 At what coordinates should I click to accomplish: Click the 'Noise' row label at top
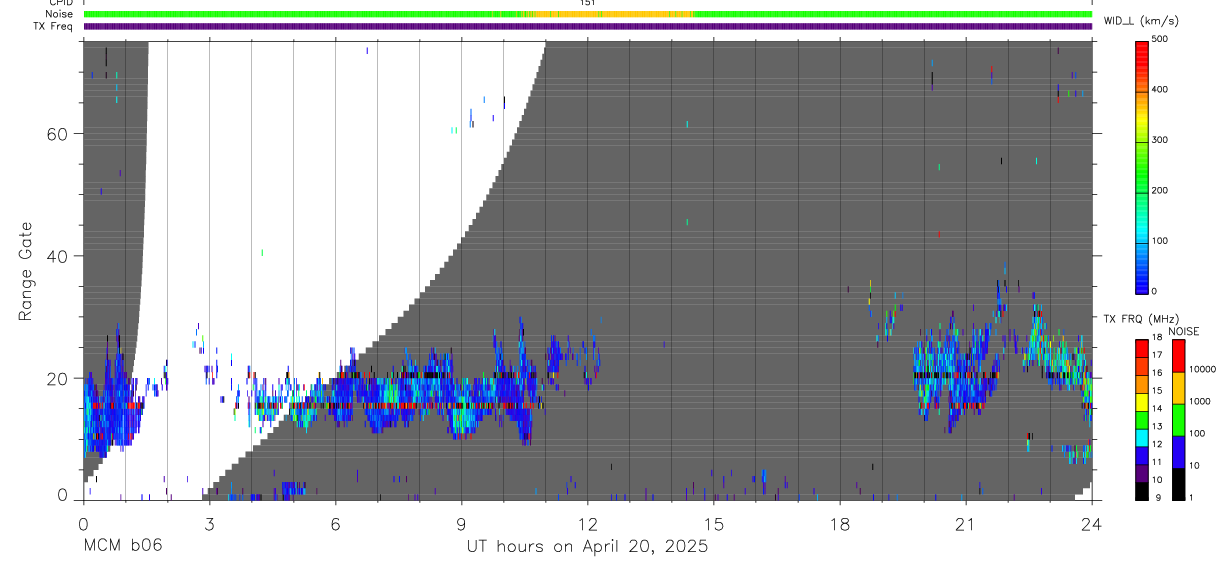click(59, 14)
